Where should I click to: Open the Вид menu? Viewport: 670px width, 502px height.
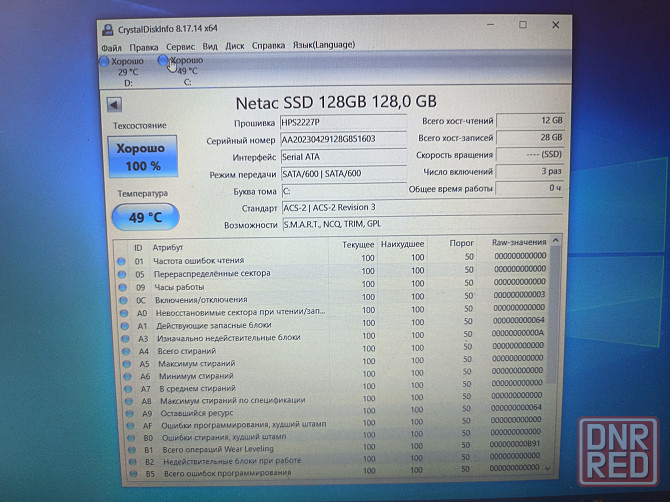point(210,46)
